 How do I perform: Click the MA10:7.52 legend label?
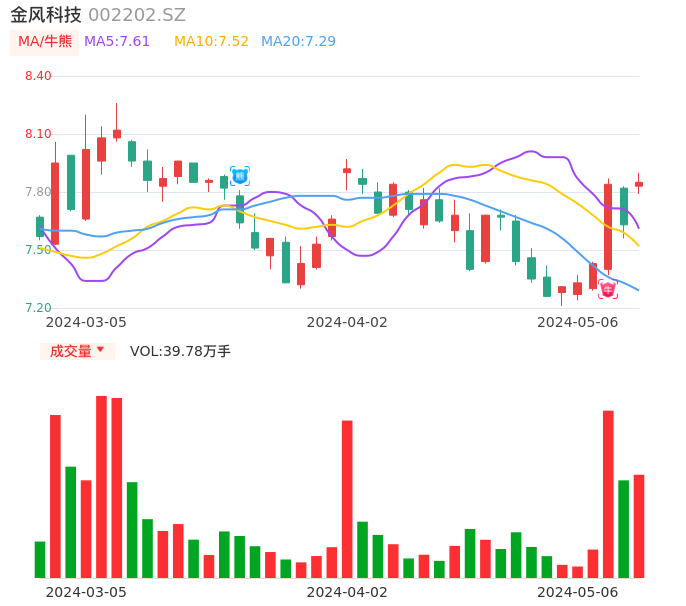click(211, 42)
